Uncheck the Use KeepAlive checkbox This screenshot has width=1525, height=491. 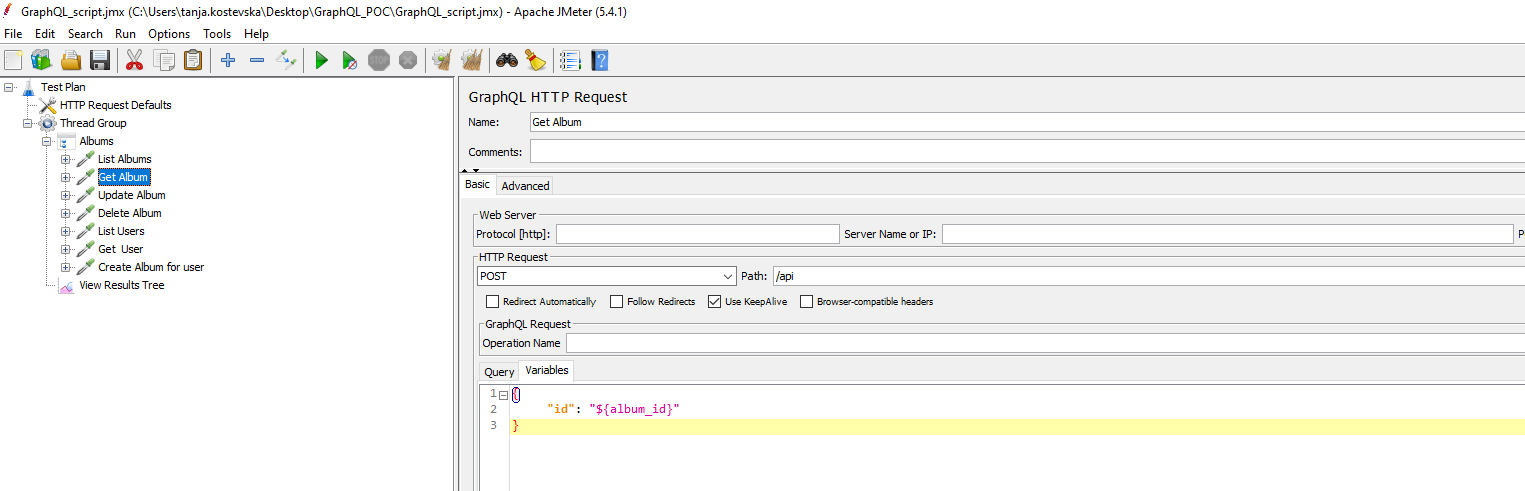(x=714, y=301)
